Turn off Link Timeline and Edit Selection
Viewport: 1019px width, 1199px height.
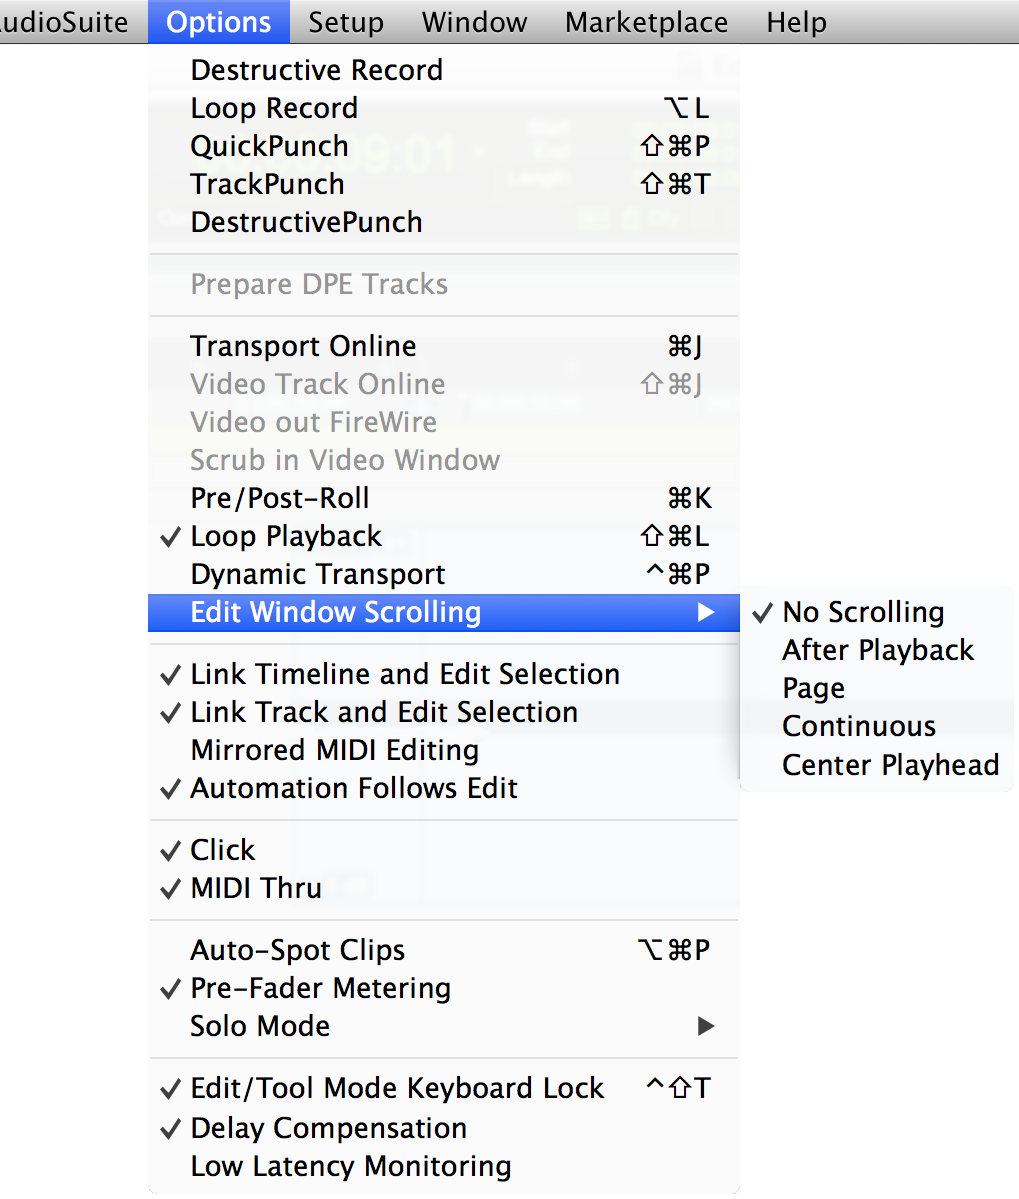click(404, 674)
